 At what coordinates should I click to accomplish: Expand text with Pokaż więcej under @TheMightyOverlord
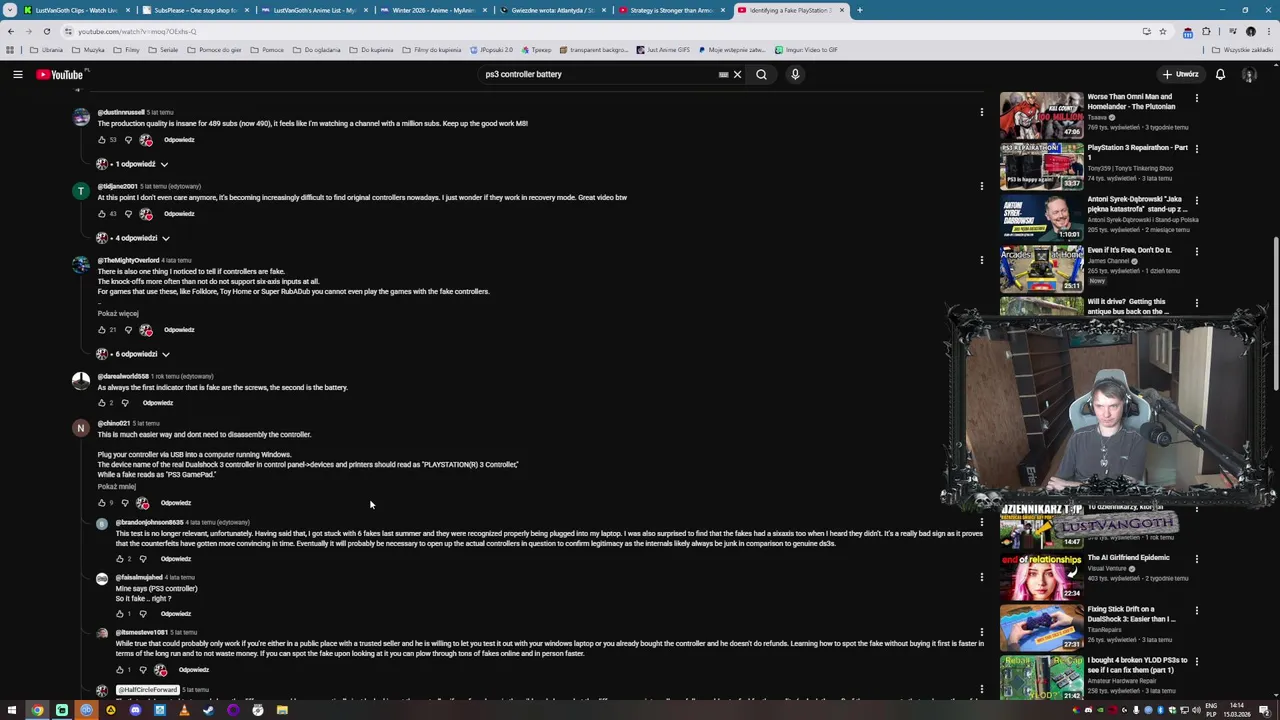pyautogui.click(x=118, y=313)
